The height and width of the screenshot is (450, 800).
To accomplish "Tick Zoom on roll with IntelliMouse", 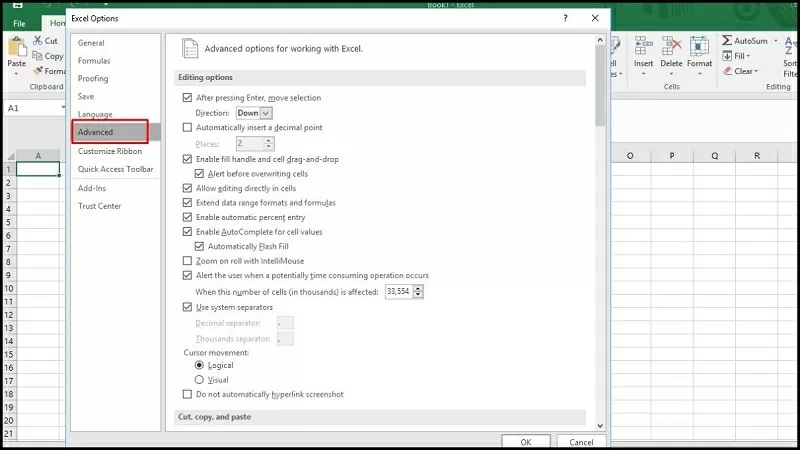I will [187, 261].
